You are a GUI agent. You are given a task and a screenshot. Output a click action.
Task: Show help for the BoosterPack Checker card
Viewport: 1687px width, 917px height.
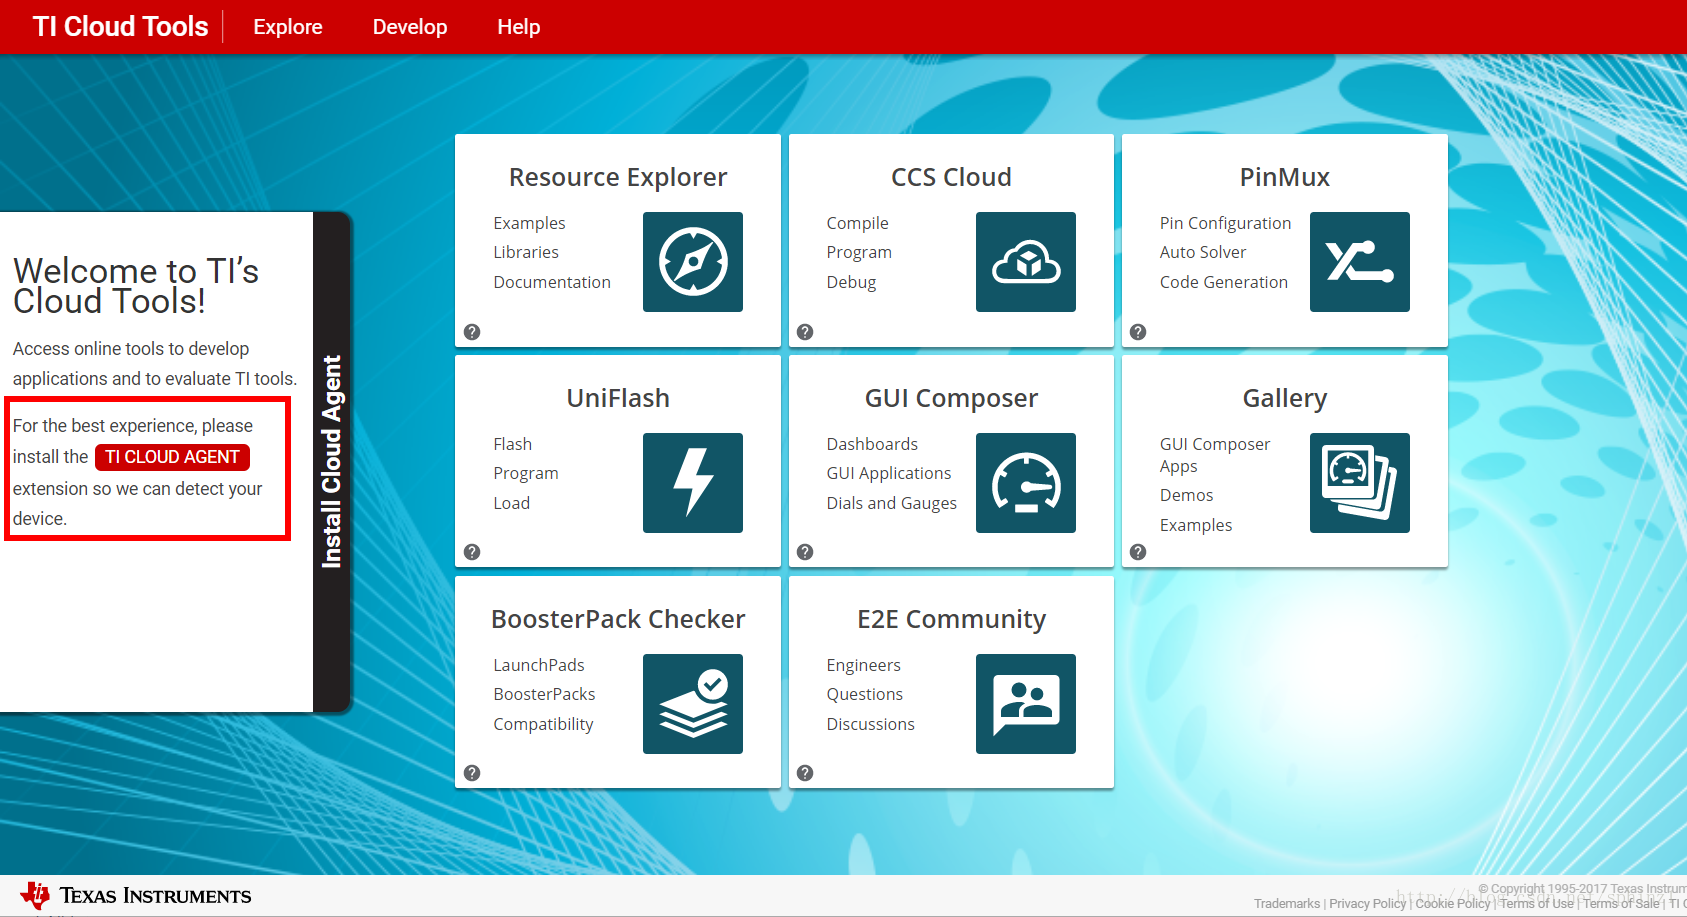(x=472, y=773)
